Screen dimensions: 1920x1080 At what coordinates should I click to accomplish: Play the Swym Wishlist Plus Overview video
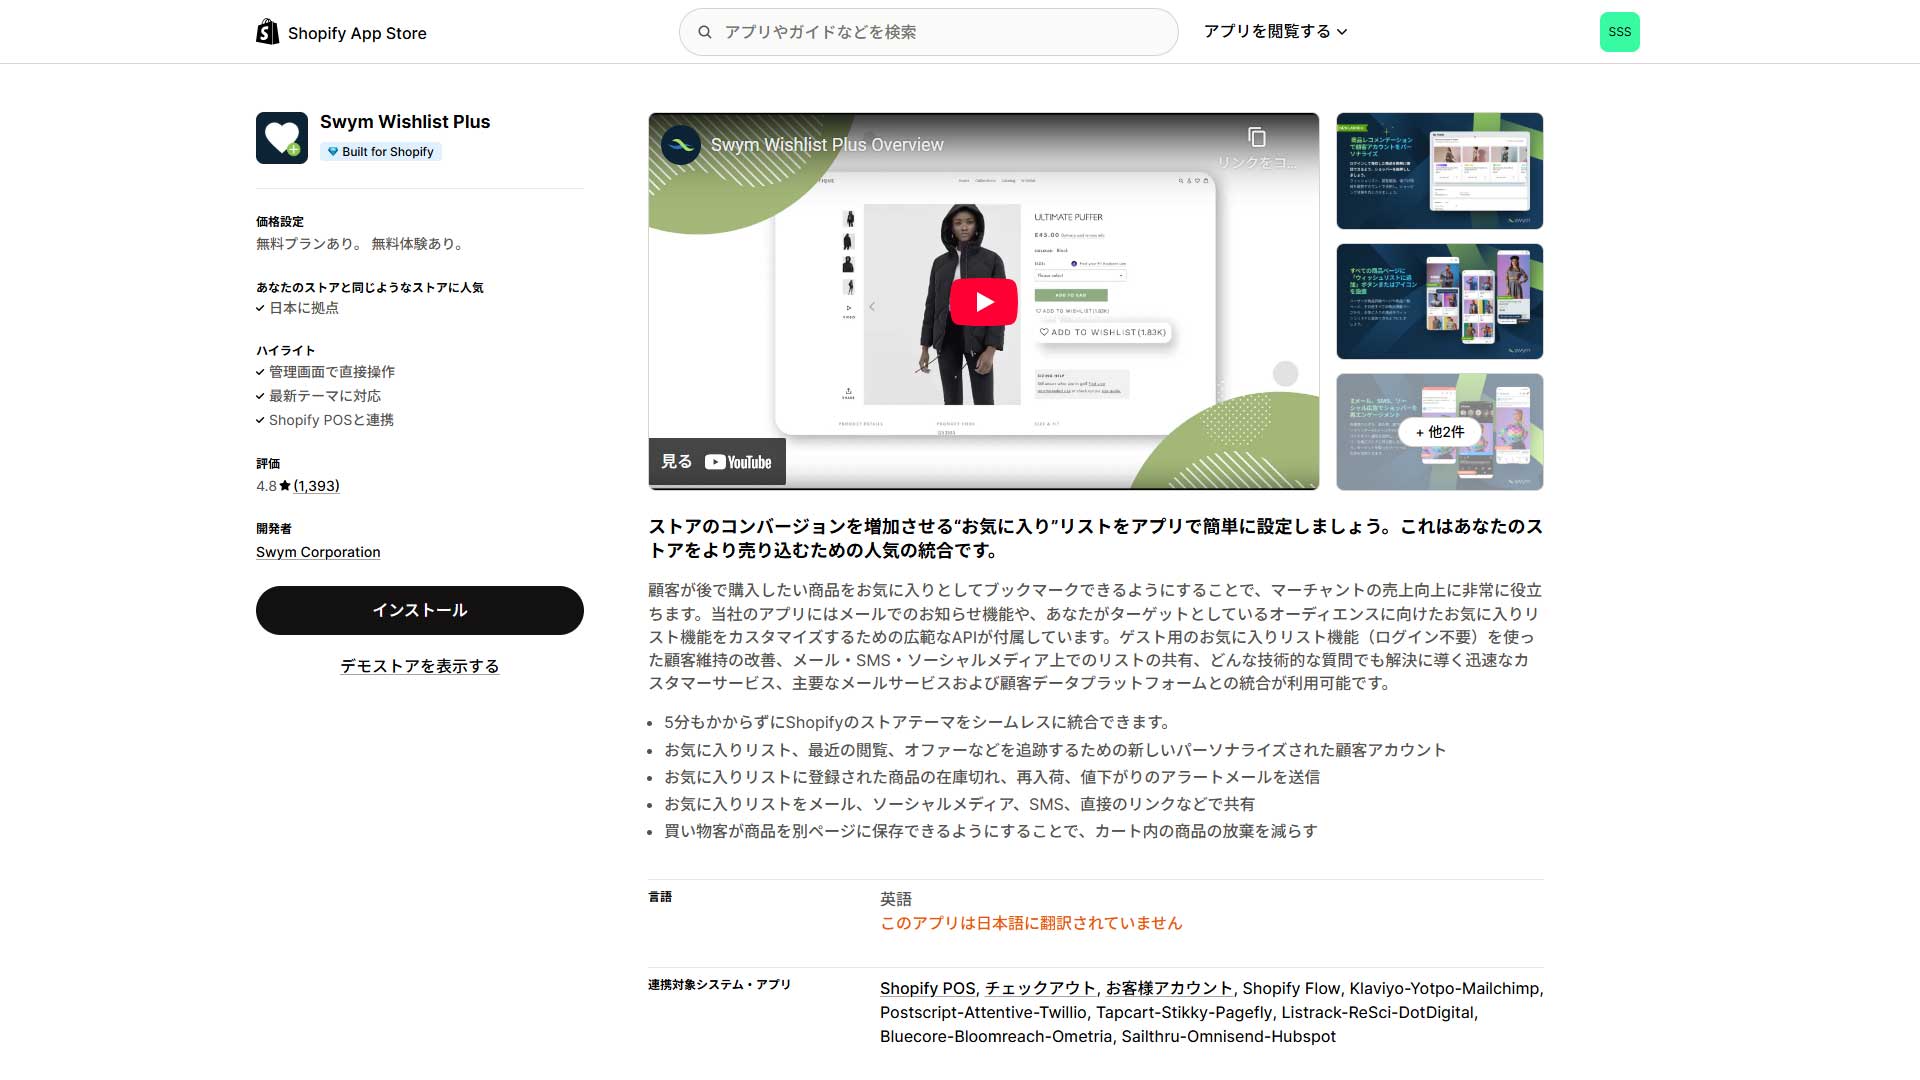point(984,302)
